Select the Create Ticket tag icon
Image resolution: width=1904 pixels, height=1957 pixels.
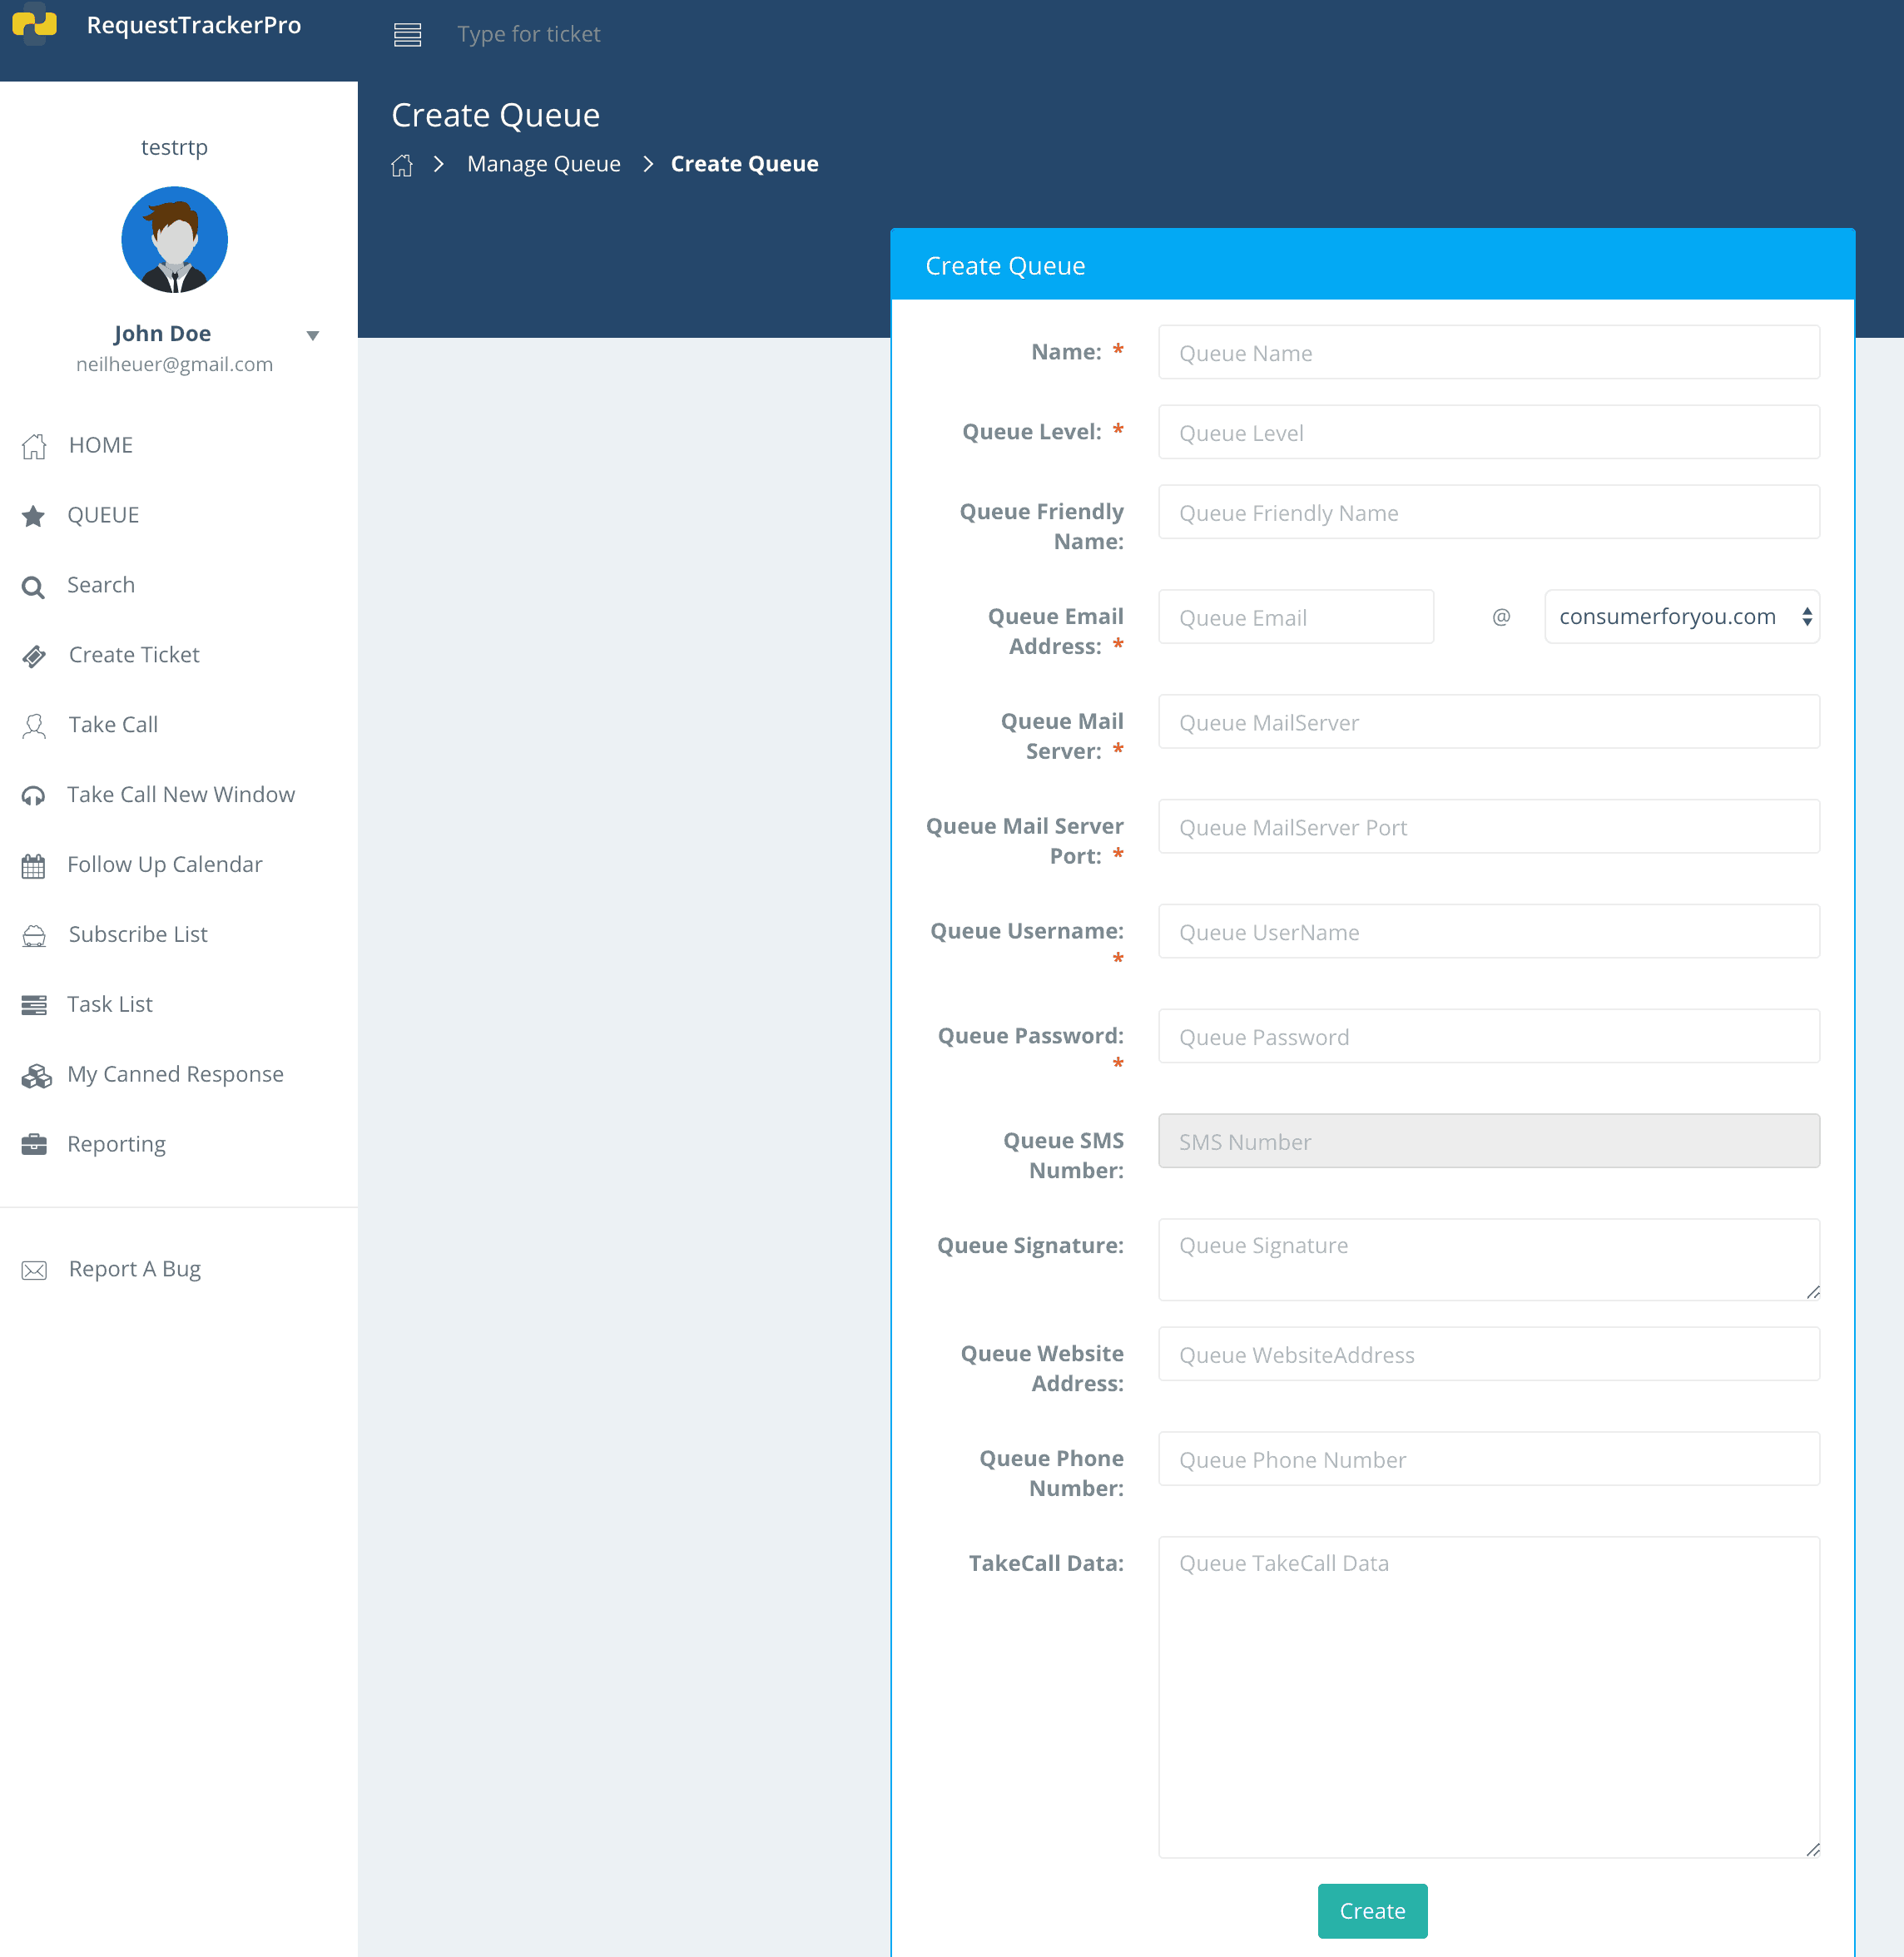33,656
